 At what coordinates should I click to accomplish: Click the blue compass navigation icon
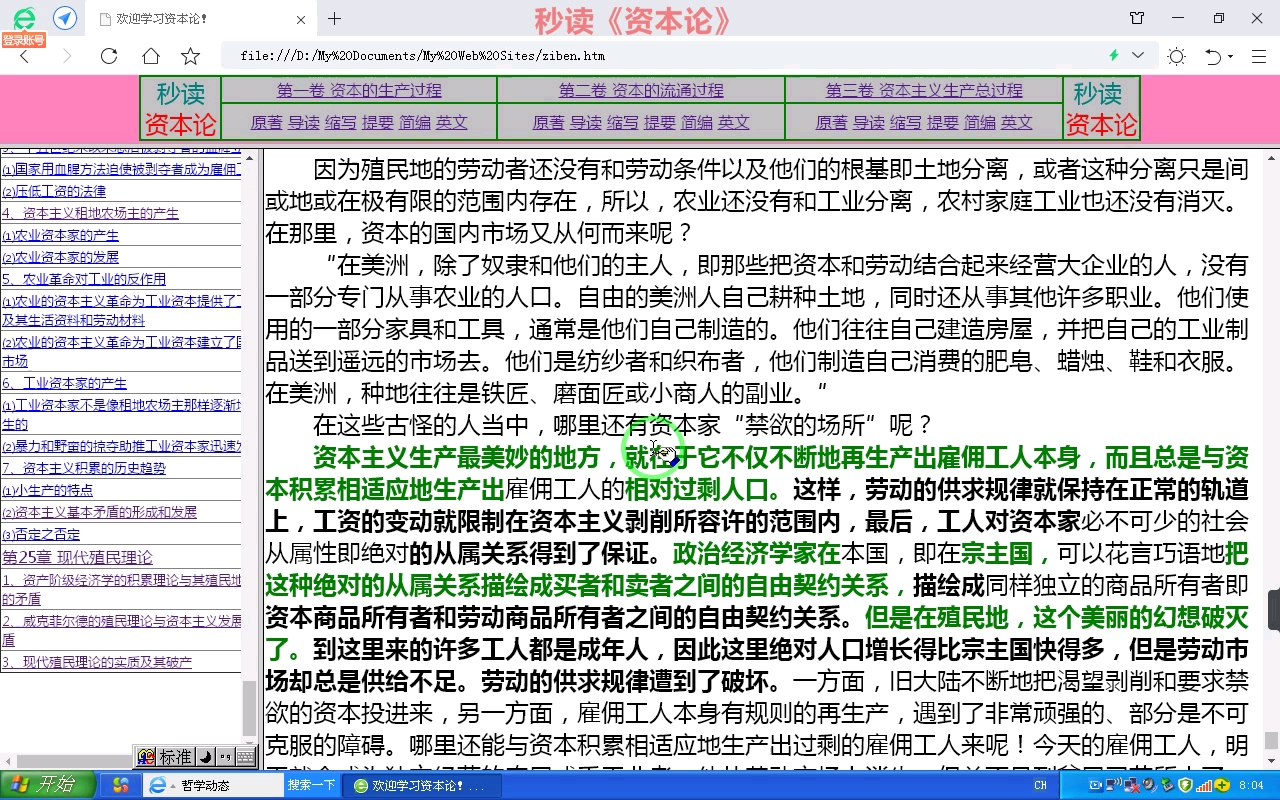(65, 18)
